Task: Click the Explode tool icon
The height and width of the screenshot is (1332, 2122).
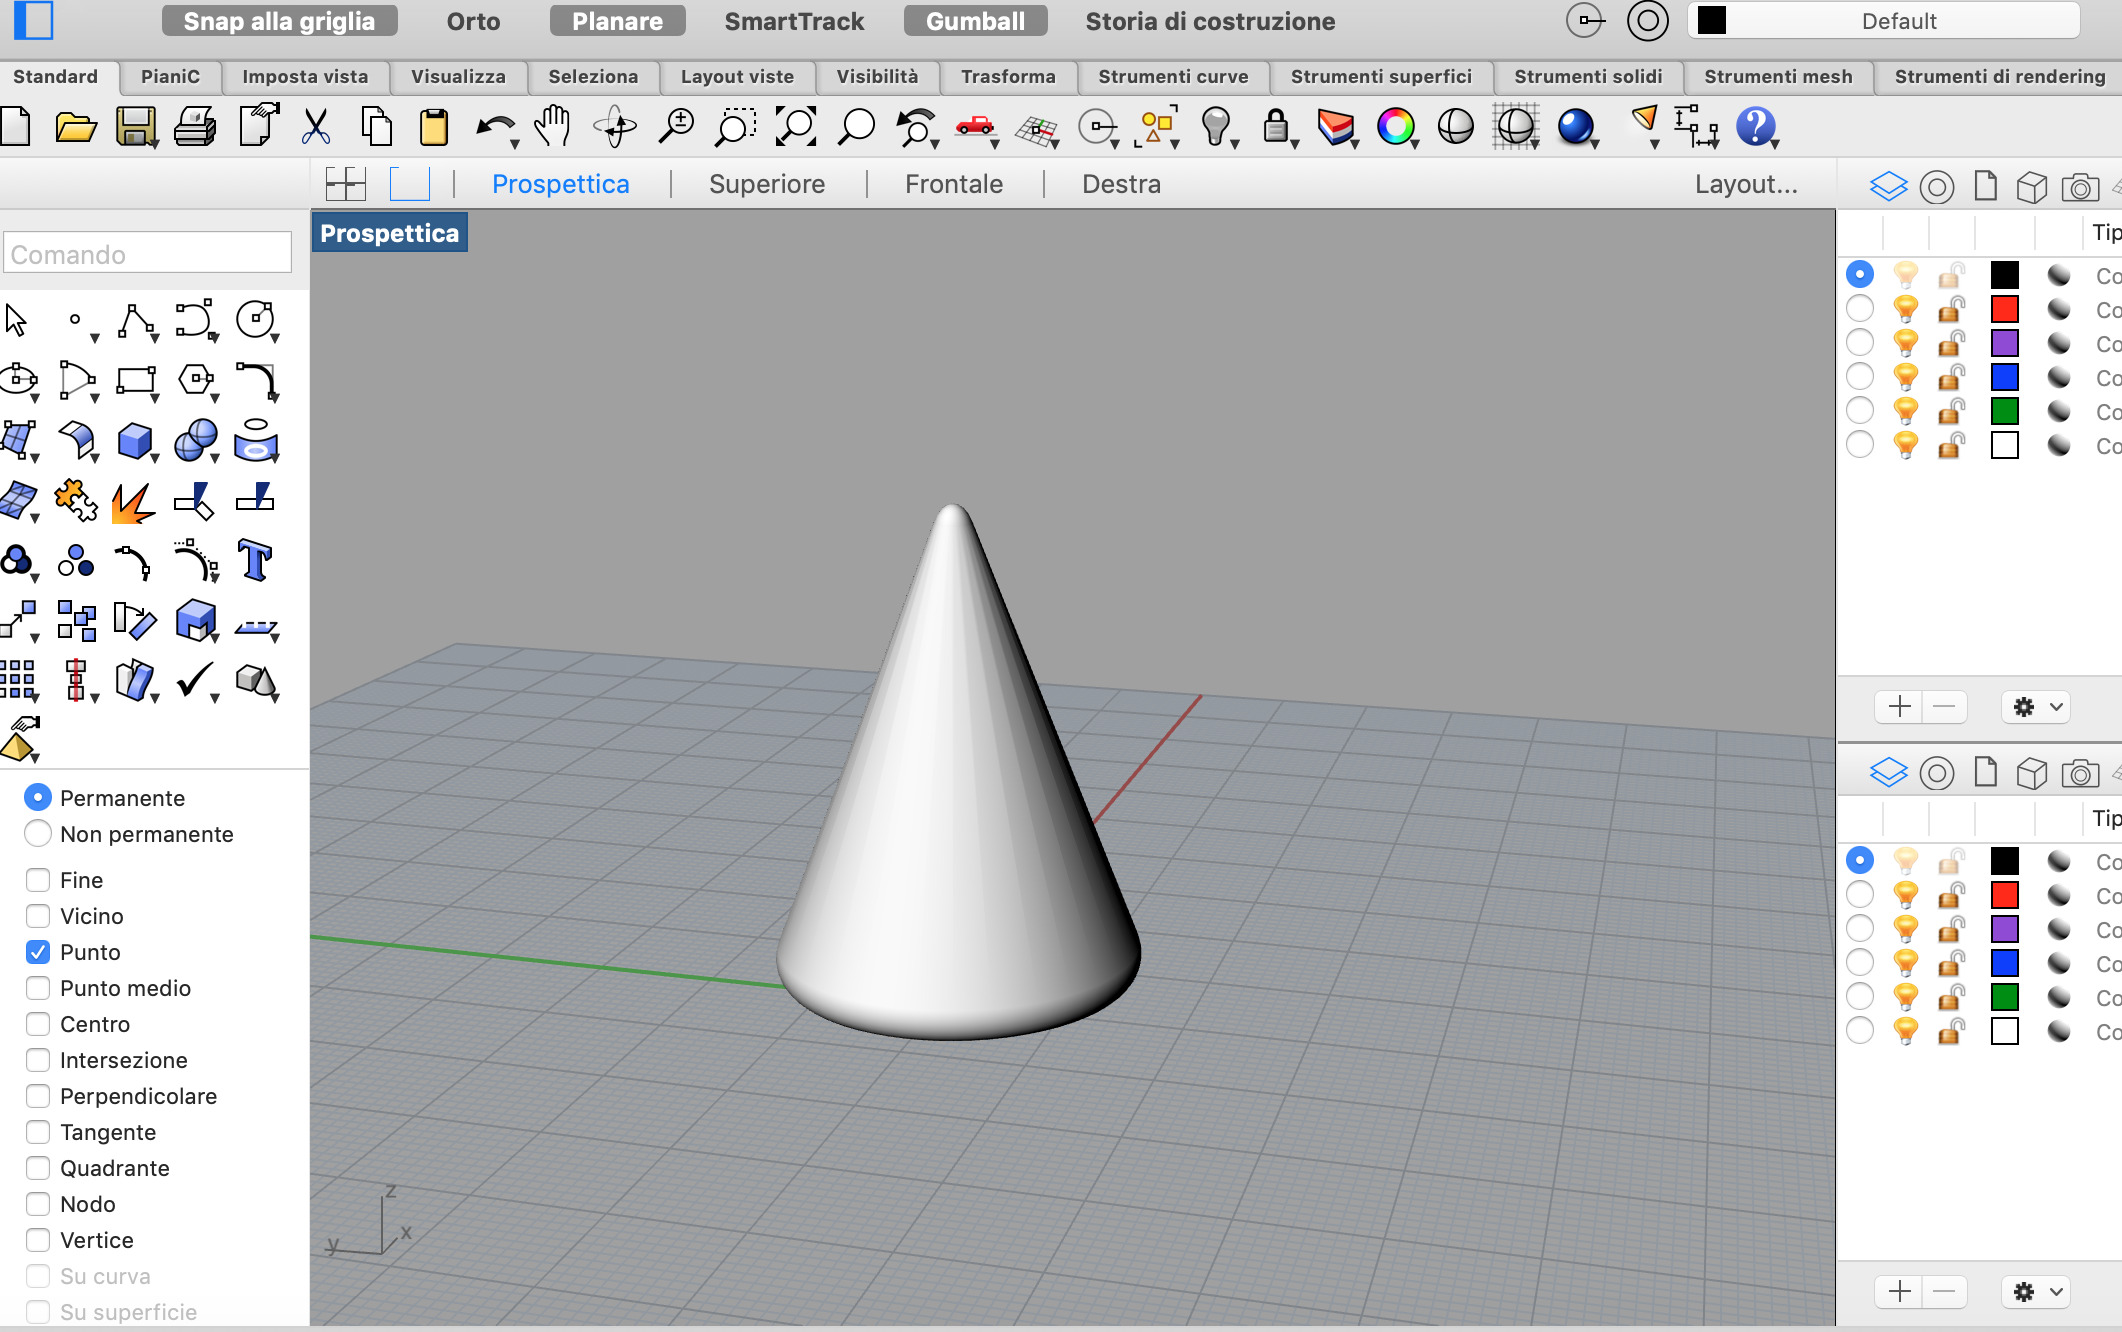Action: [x=133, y=502]
